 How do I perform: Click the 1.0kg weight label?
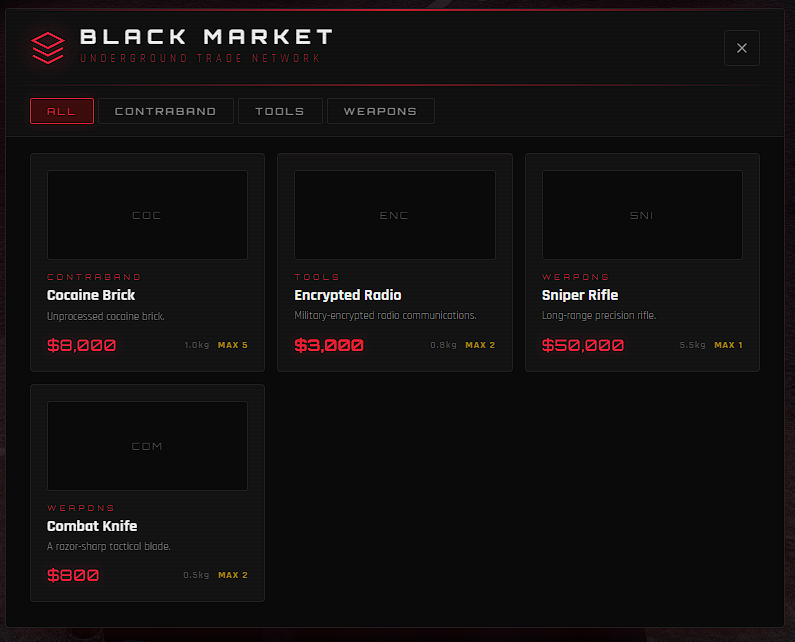[x=197, y=345]
